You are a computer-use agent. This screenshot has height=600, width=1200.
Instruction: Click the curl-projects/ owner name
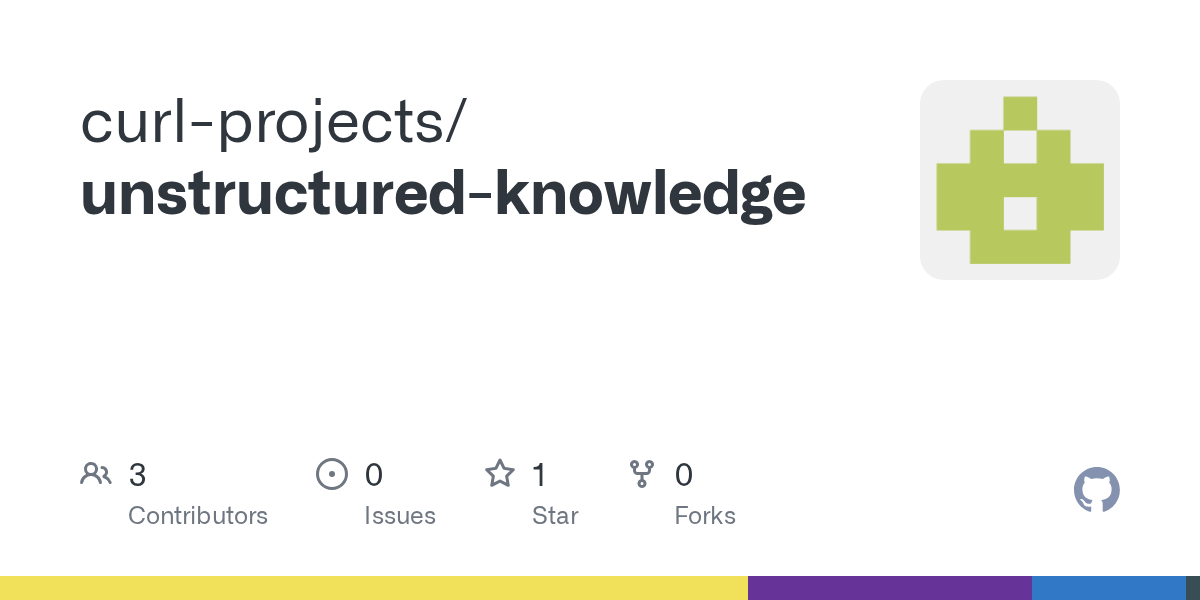tap(272, 124)
